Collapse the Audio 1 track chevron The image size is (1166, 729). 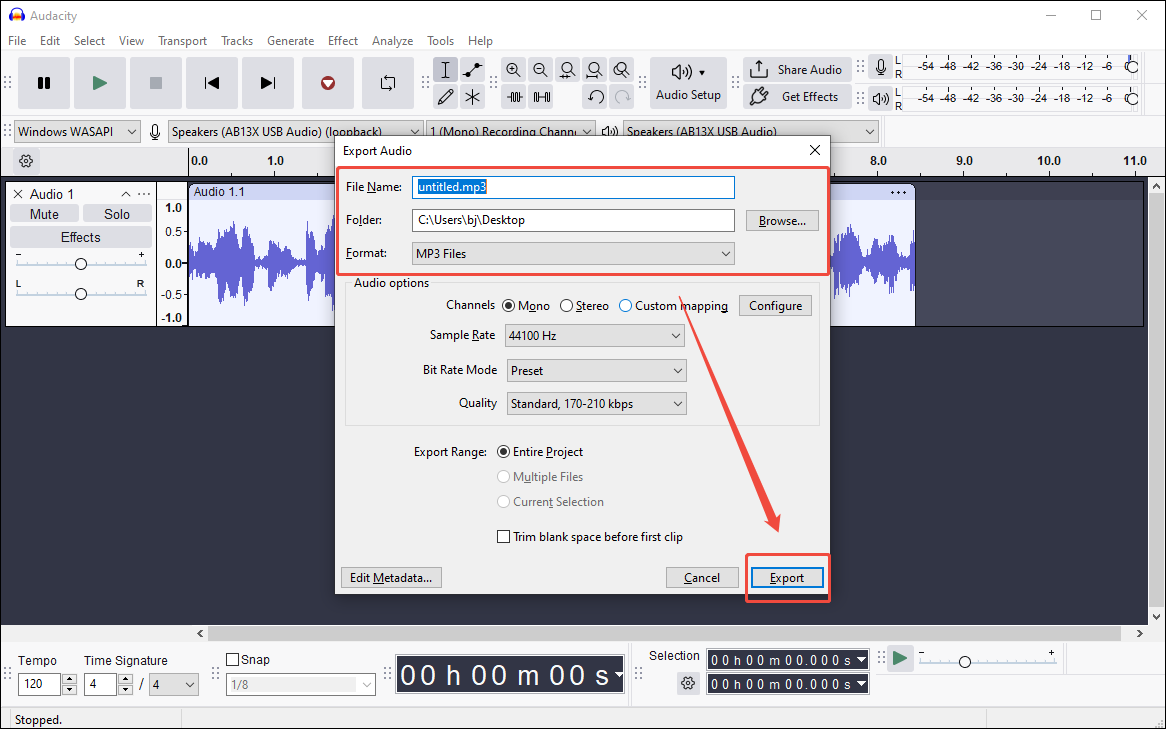pos(126,194)
